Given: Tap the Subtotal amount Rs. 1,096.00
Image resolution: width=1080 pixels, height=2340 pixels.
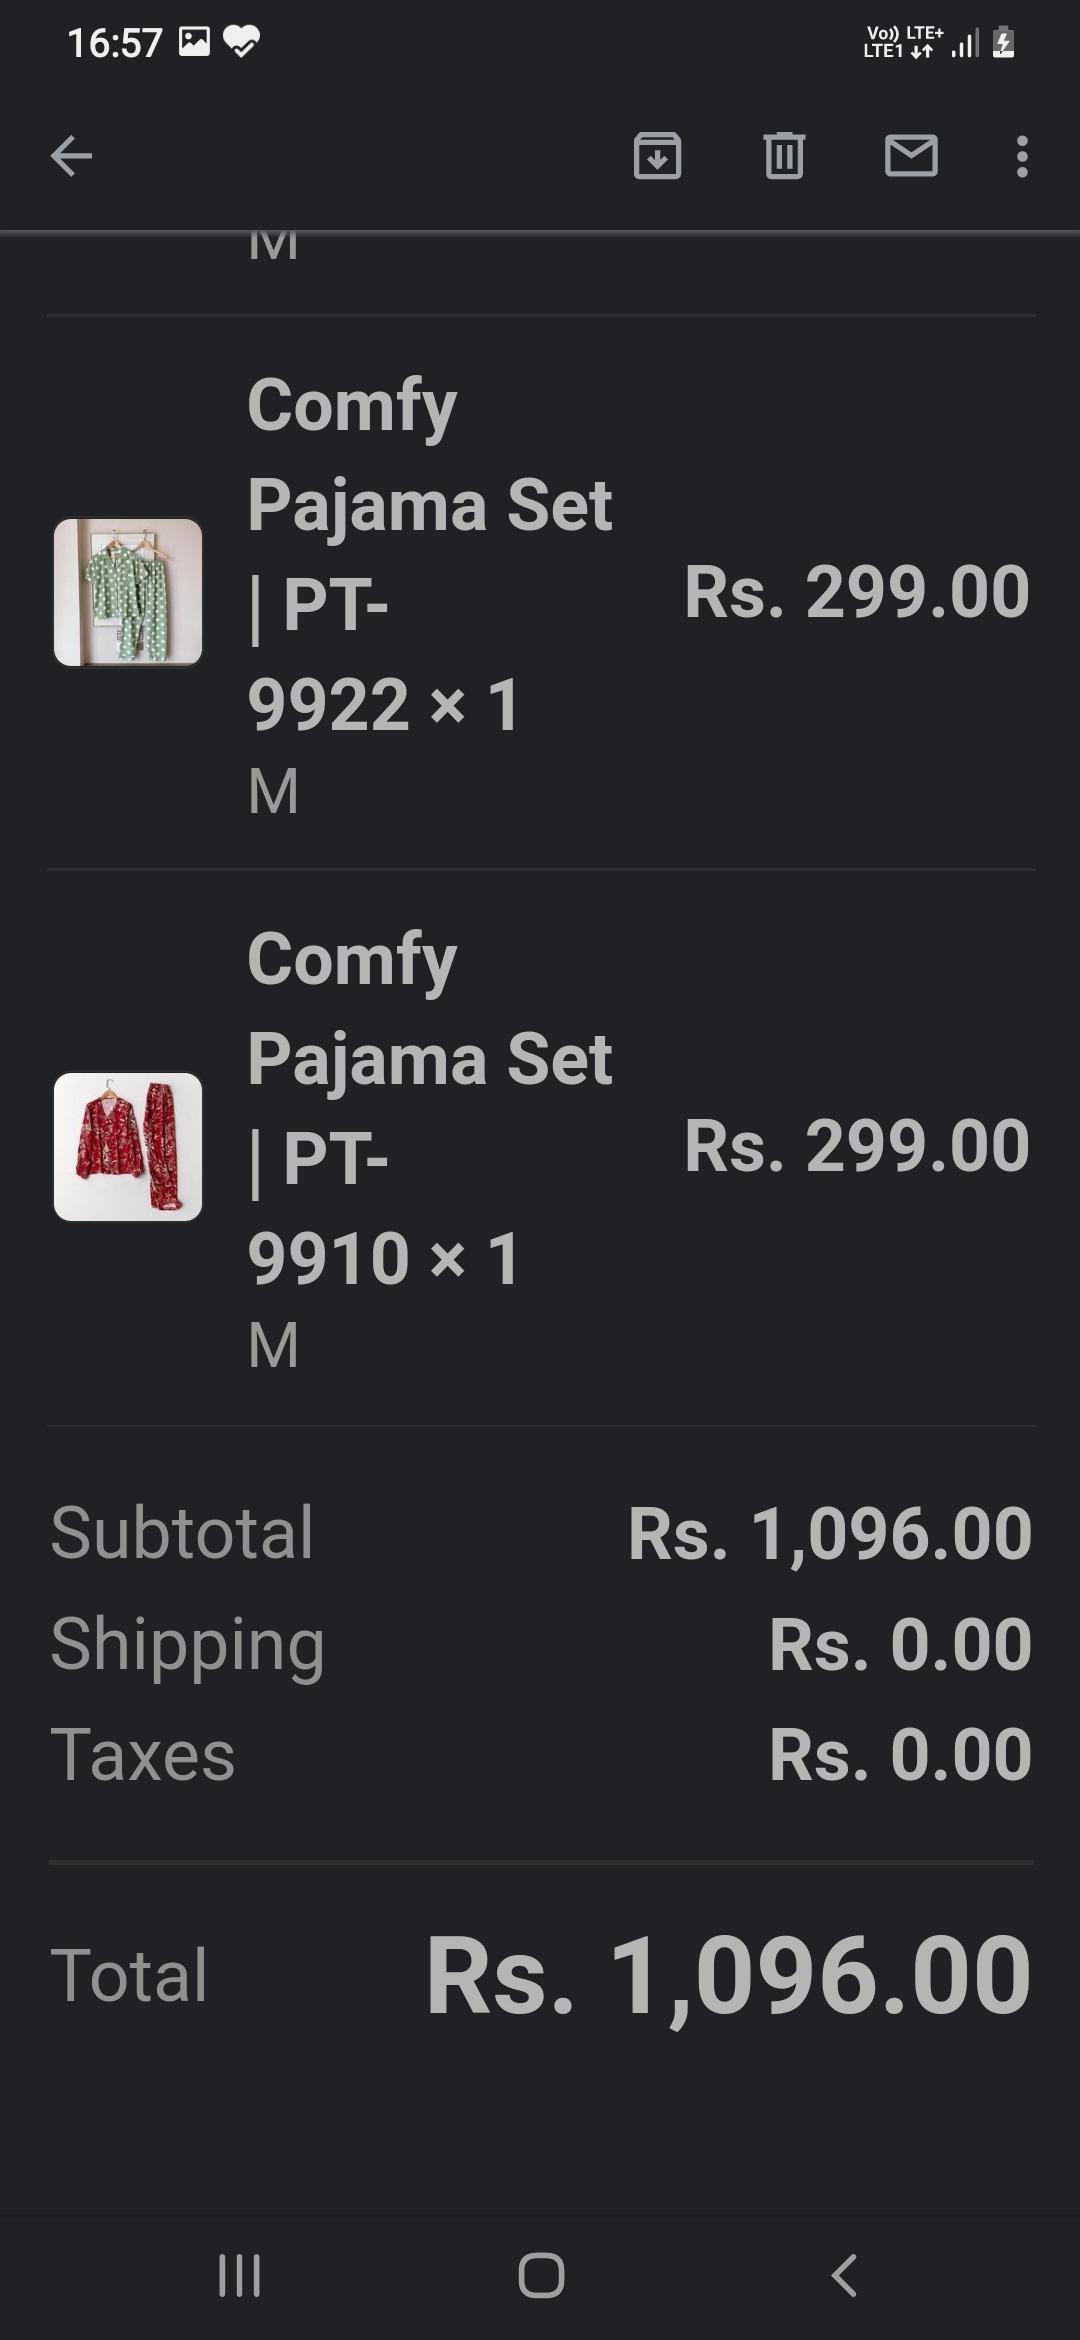Looking at the screenshot, I should (829, 1533).
